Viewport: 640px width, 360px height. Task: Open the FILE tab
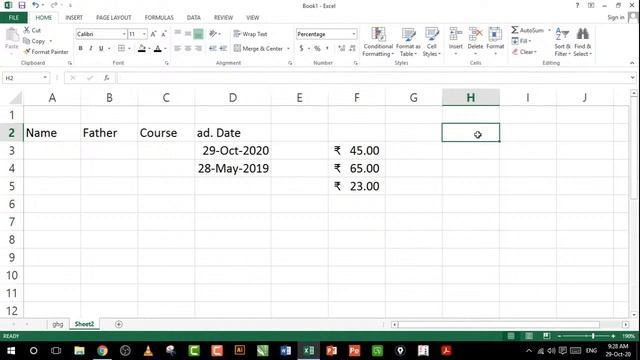click(x=13, y=18)
